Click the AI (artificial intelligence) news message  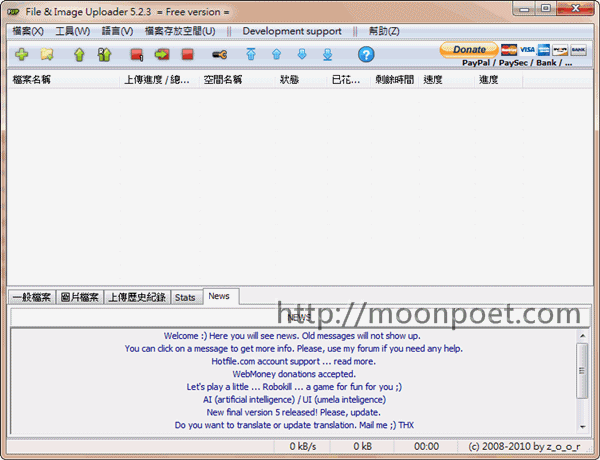[294, 400]
